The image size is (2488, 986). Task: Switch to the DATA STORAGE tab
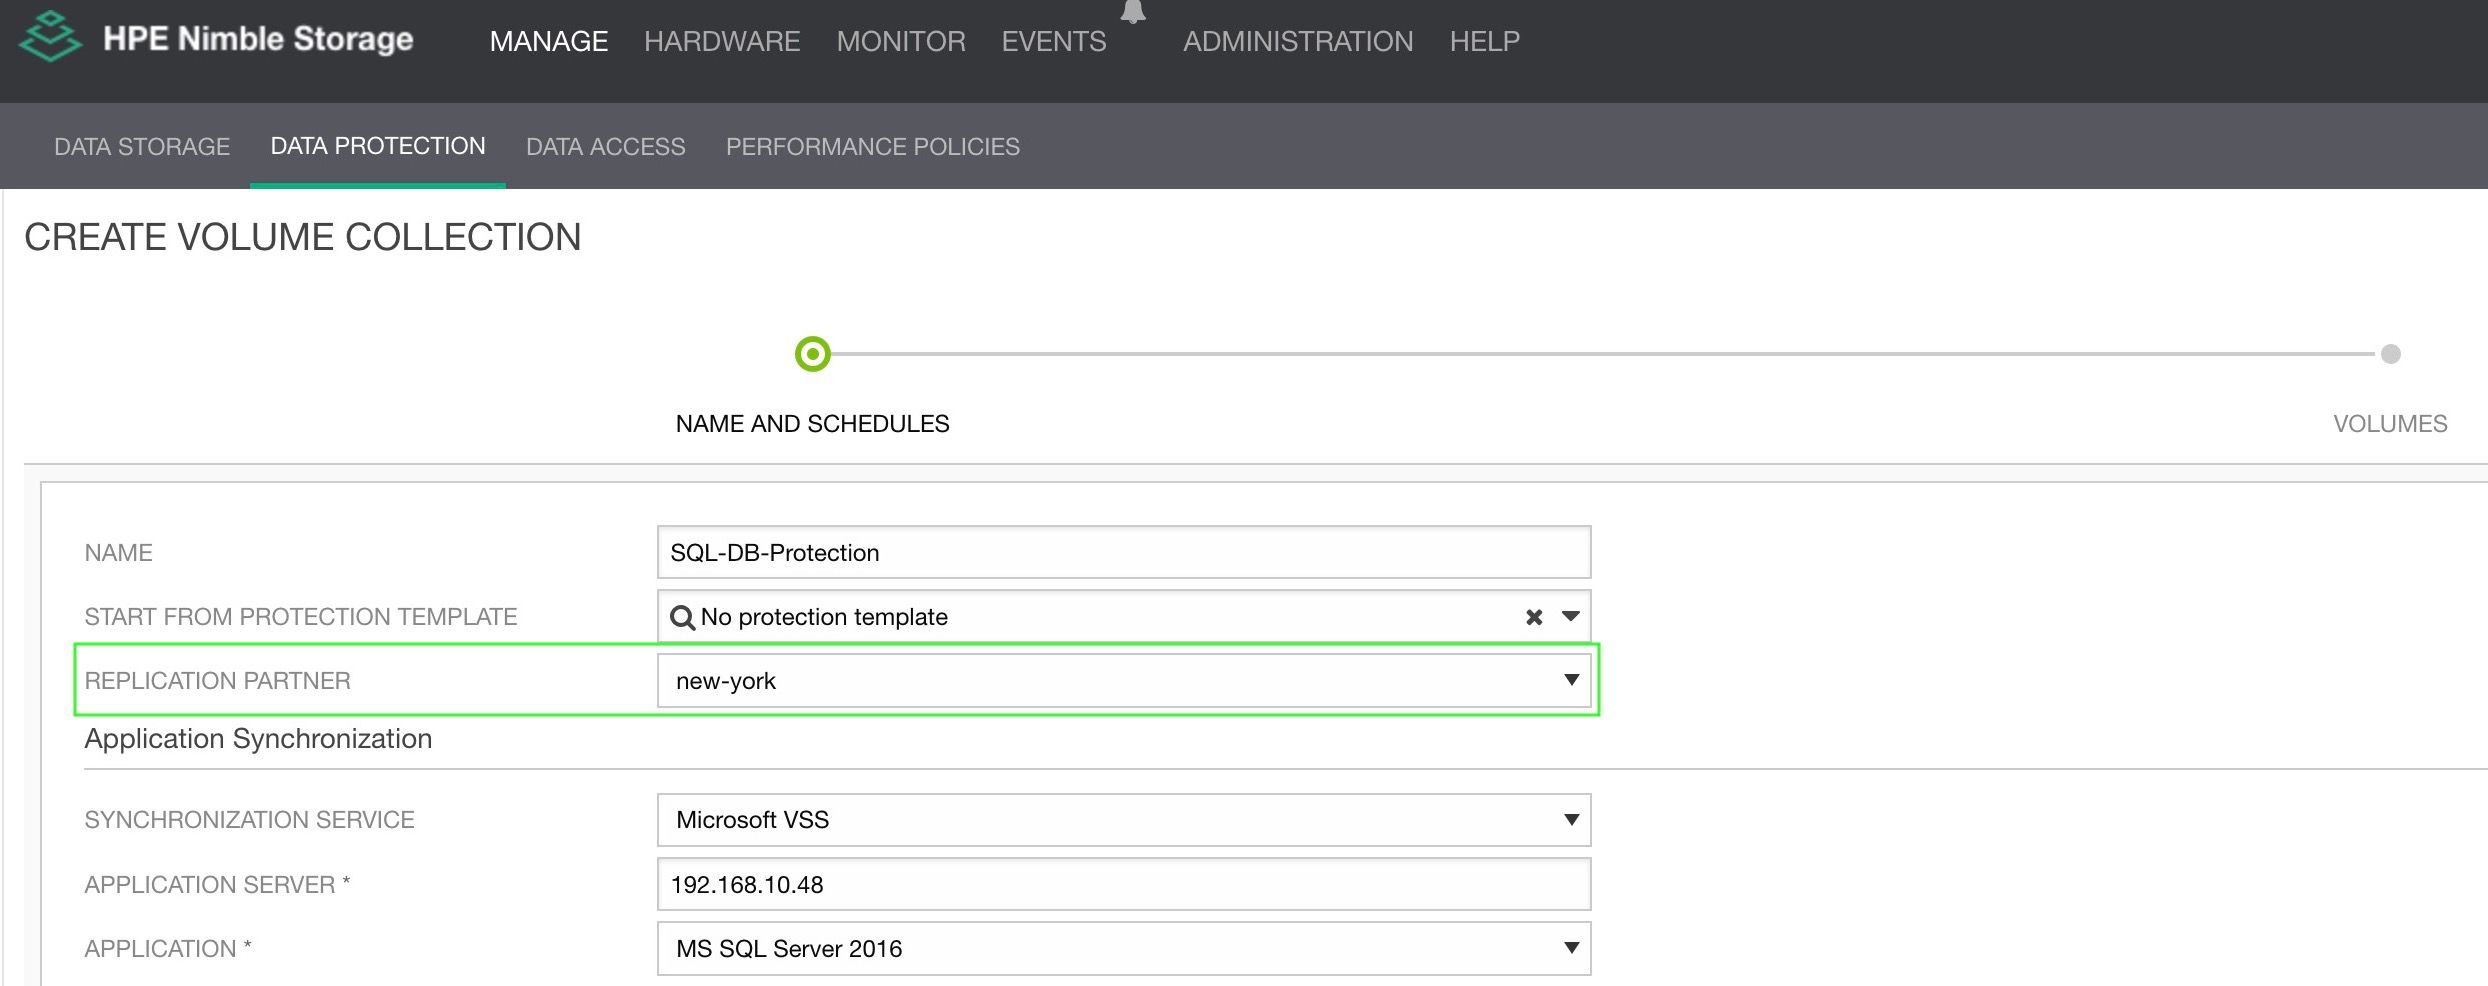pos(142,146)
